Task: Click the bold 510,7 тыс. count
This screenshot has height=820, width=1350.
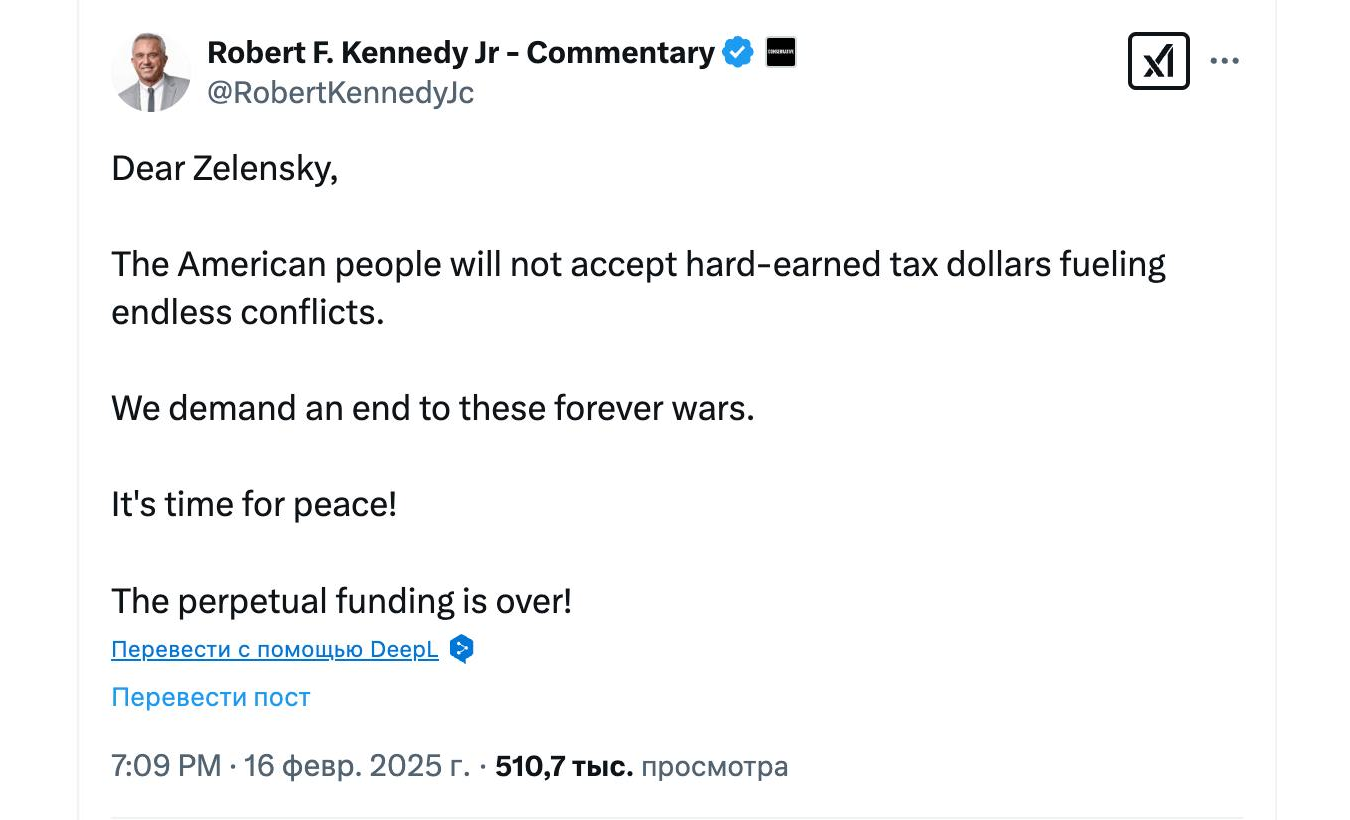Action: click(x=564, y=766)
